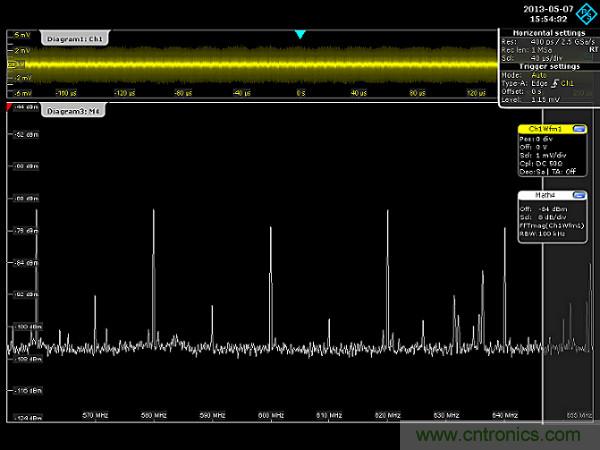Click the Math4 RBW 100 kHz setting

point(543,234)
